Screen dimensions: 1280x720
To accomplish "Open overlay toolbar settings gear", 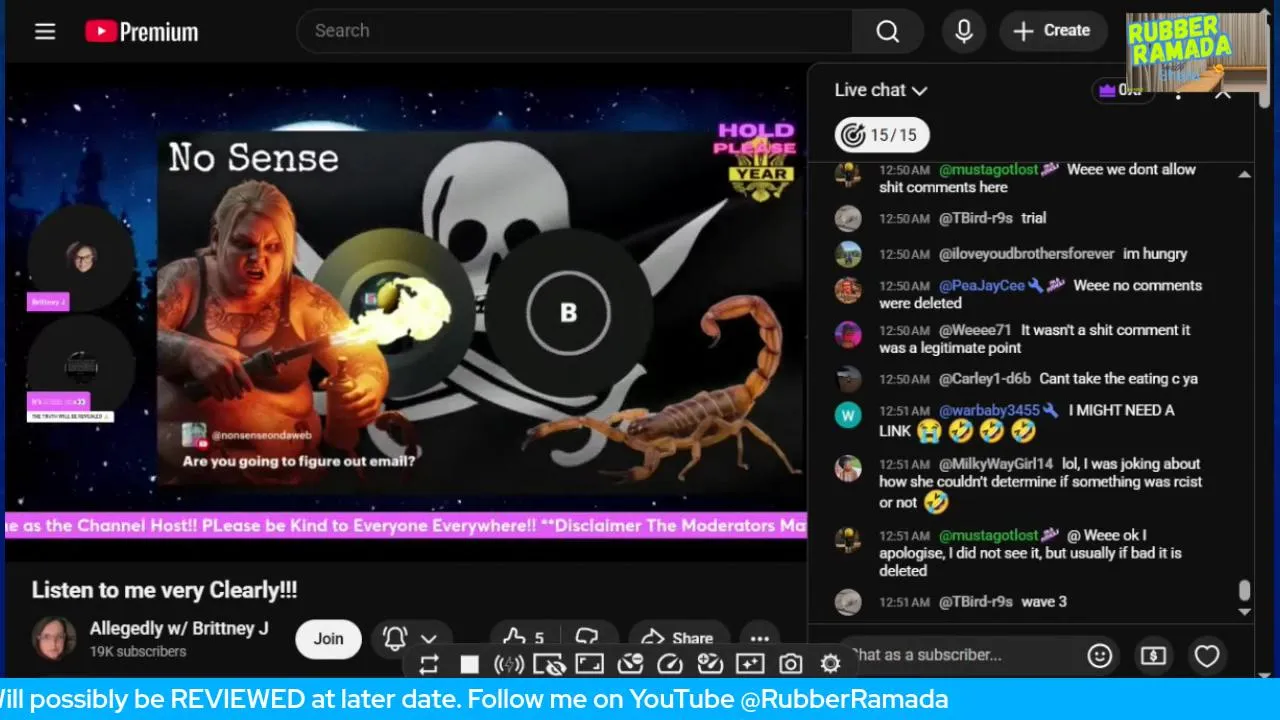I will pos(830,664).
